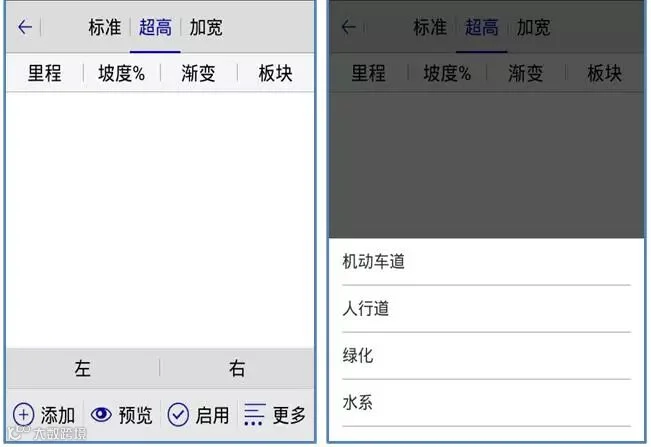Viewport: 651px width, 447px height.
Task: Tap the 启用 button label
Action: [212, 415]
